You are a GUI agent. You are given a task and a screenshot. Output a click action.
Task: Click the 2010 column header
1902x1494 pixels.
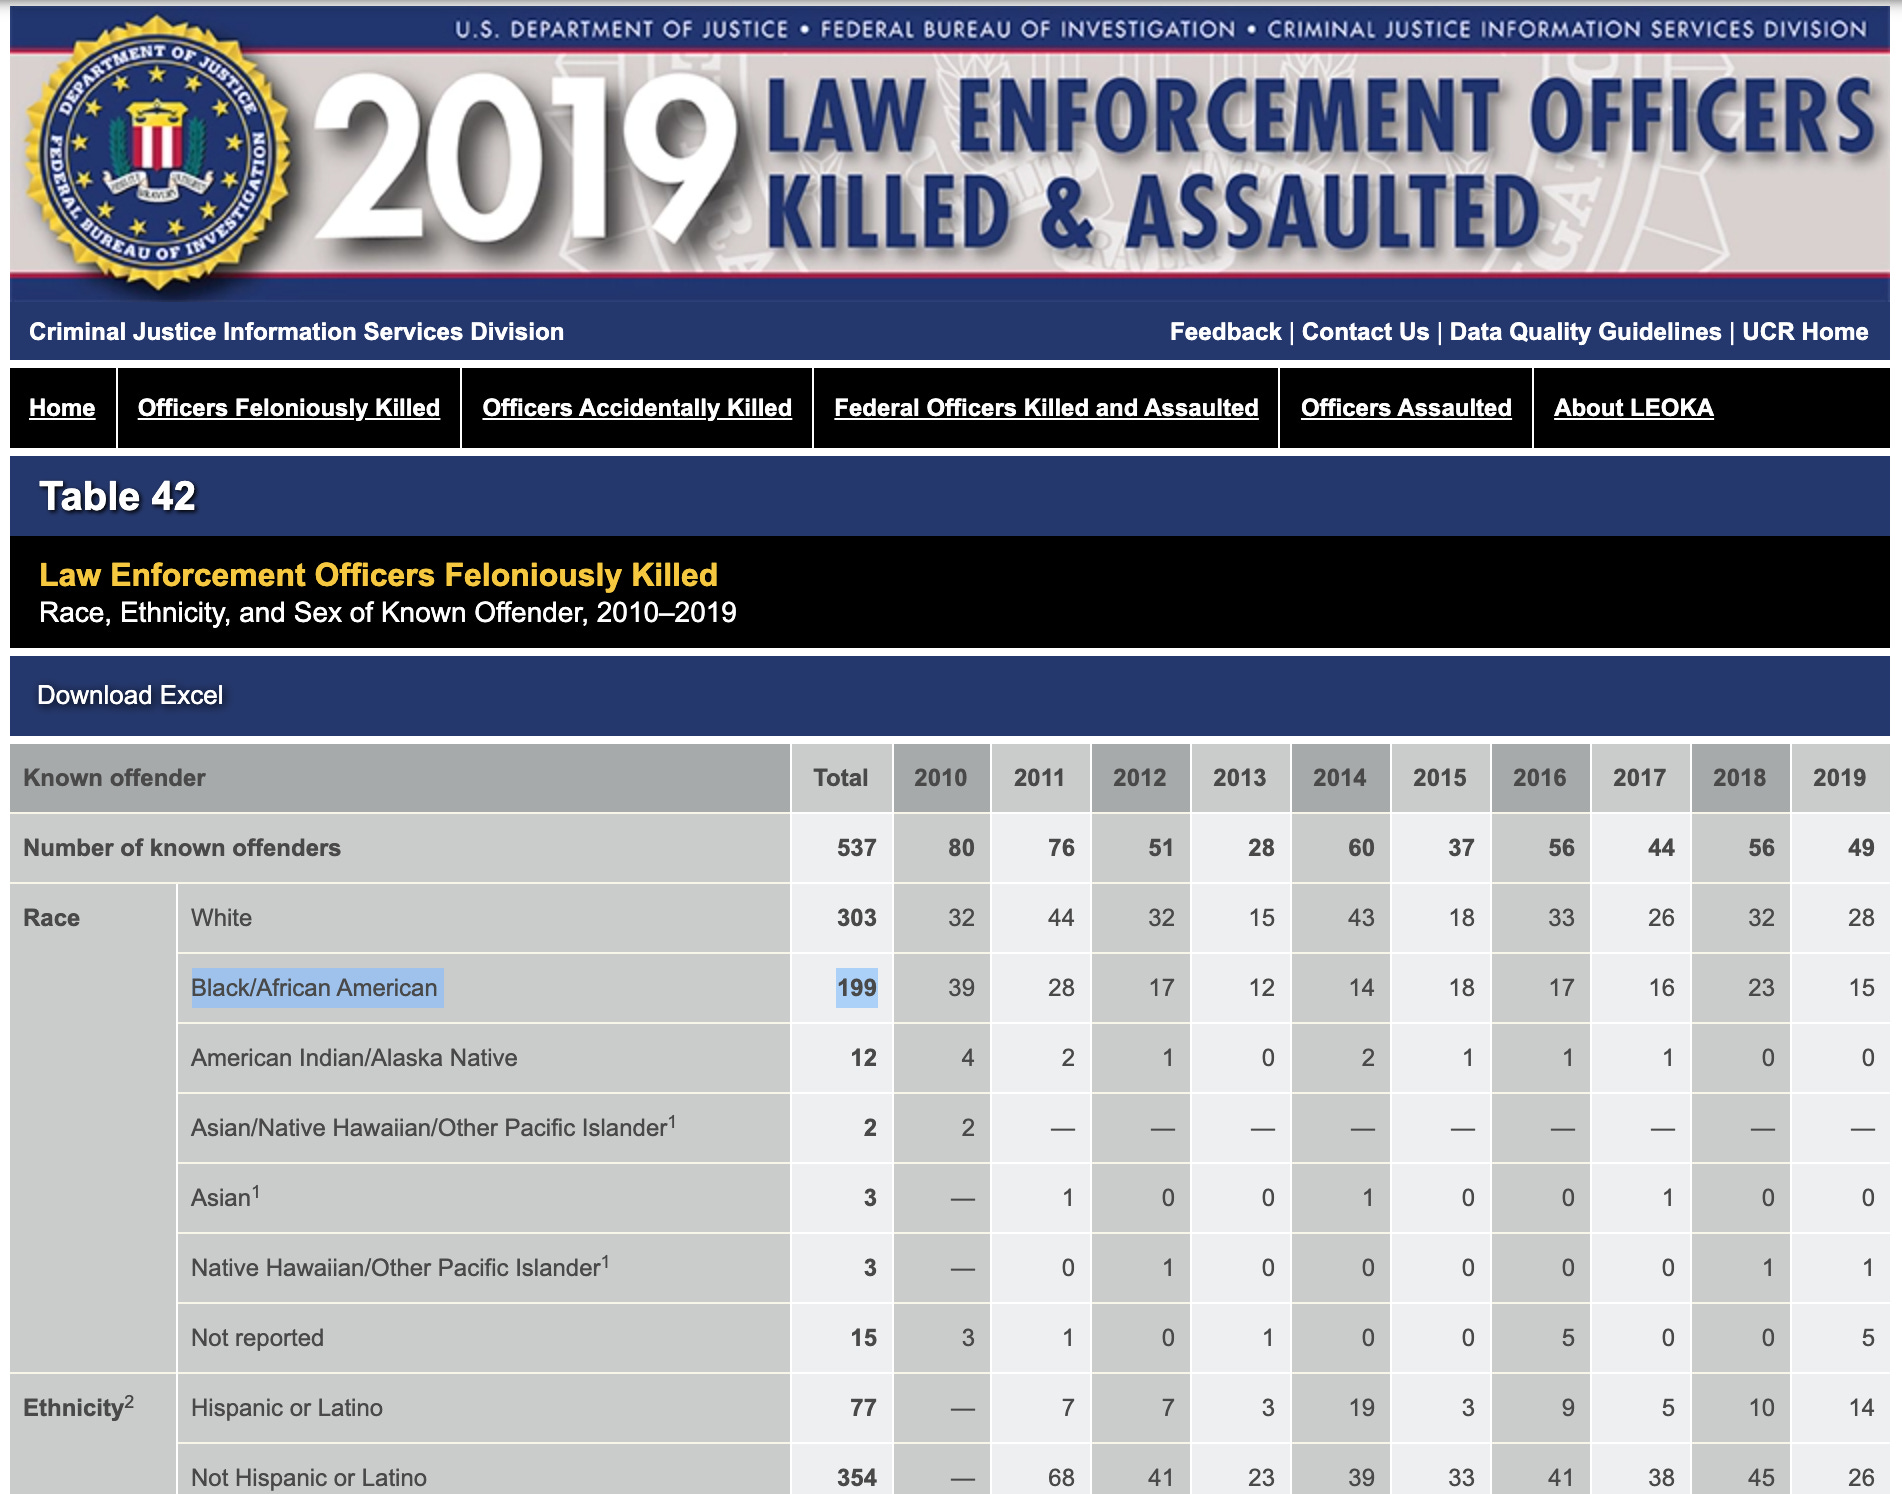click(940, 778)
